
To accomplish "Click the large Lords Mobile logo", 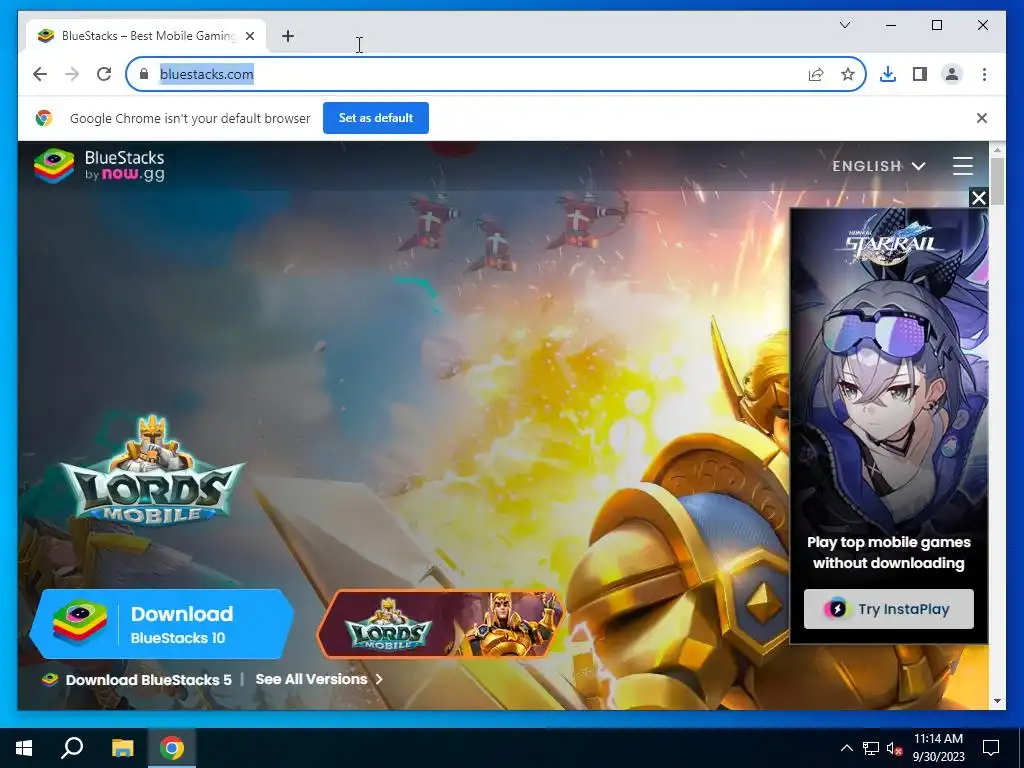I will (152, 470).
